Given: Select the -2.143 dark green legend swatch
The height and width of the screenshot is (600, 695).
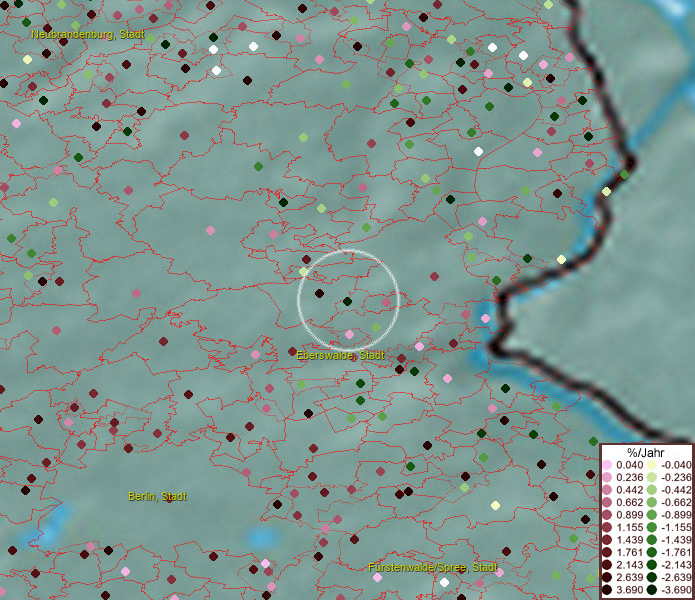Looking at the screenshot, I should pyautogui.click(x=652, y=565).
